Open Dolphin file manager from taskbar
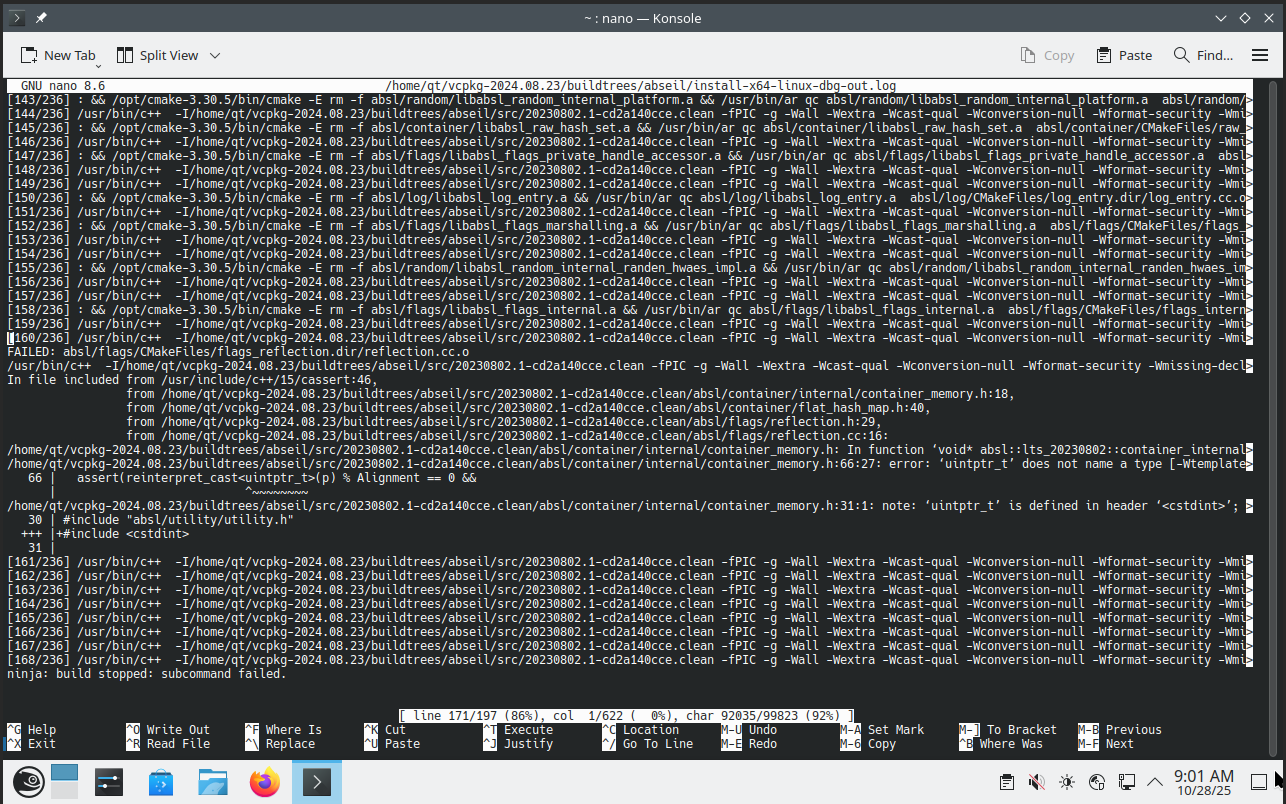This screenshot has height=804, width=1286. pyautogui.click(x=213, y=781)
